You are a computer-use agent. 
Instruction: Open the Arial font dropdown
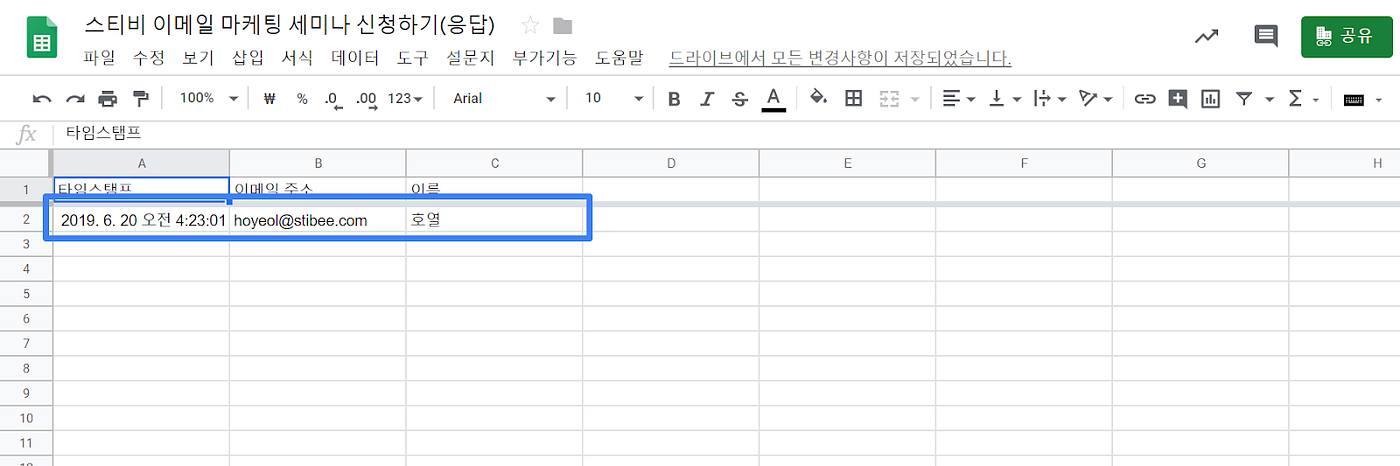(504, 98)
